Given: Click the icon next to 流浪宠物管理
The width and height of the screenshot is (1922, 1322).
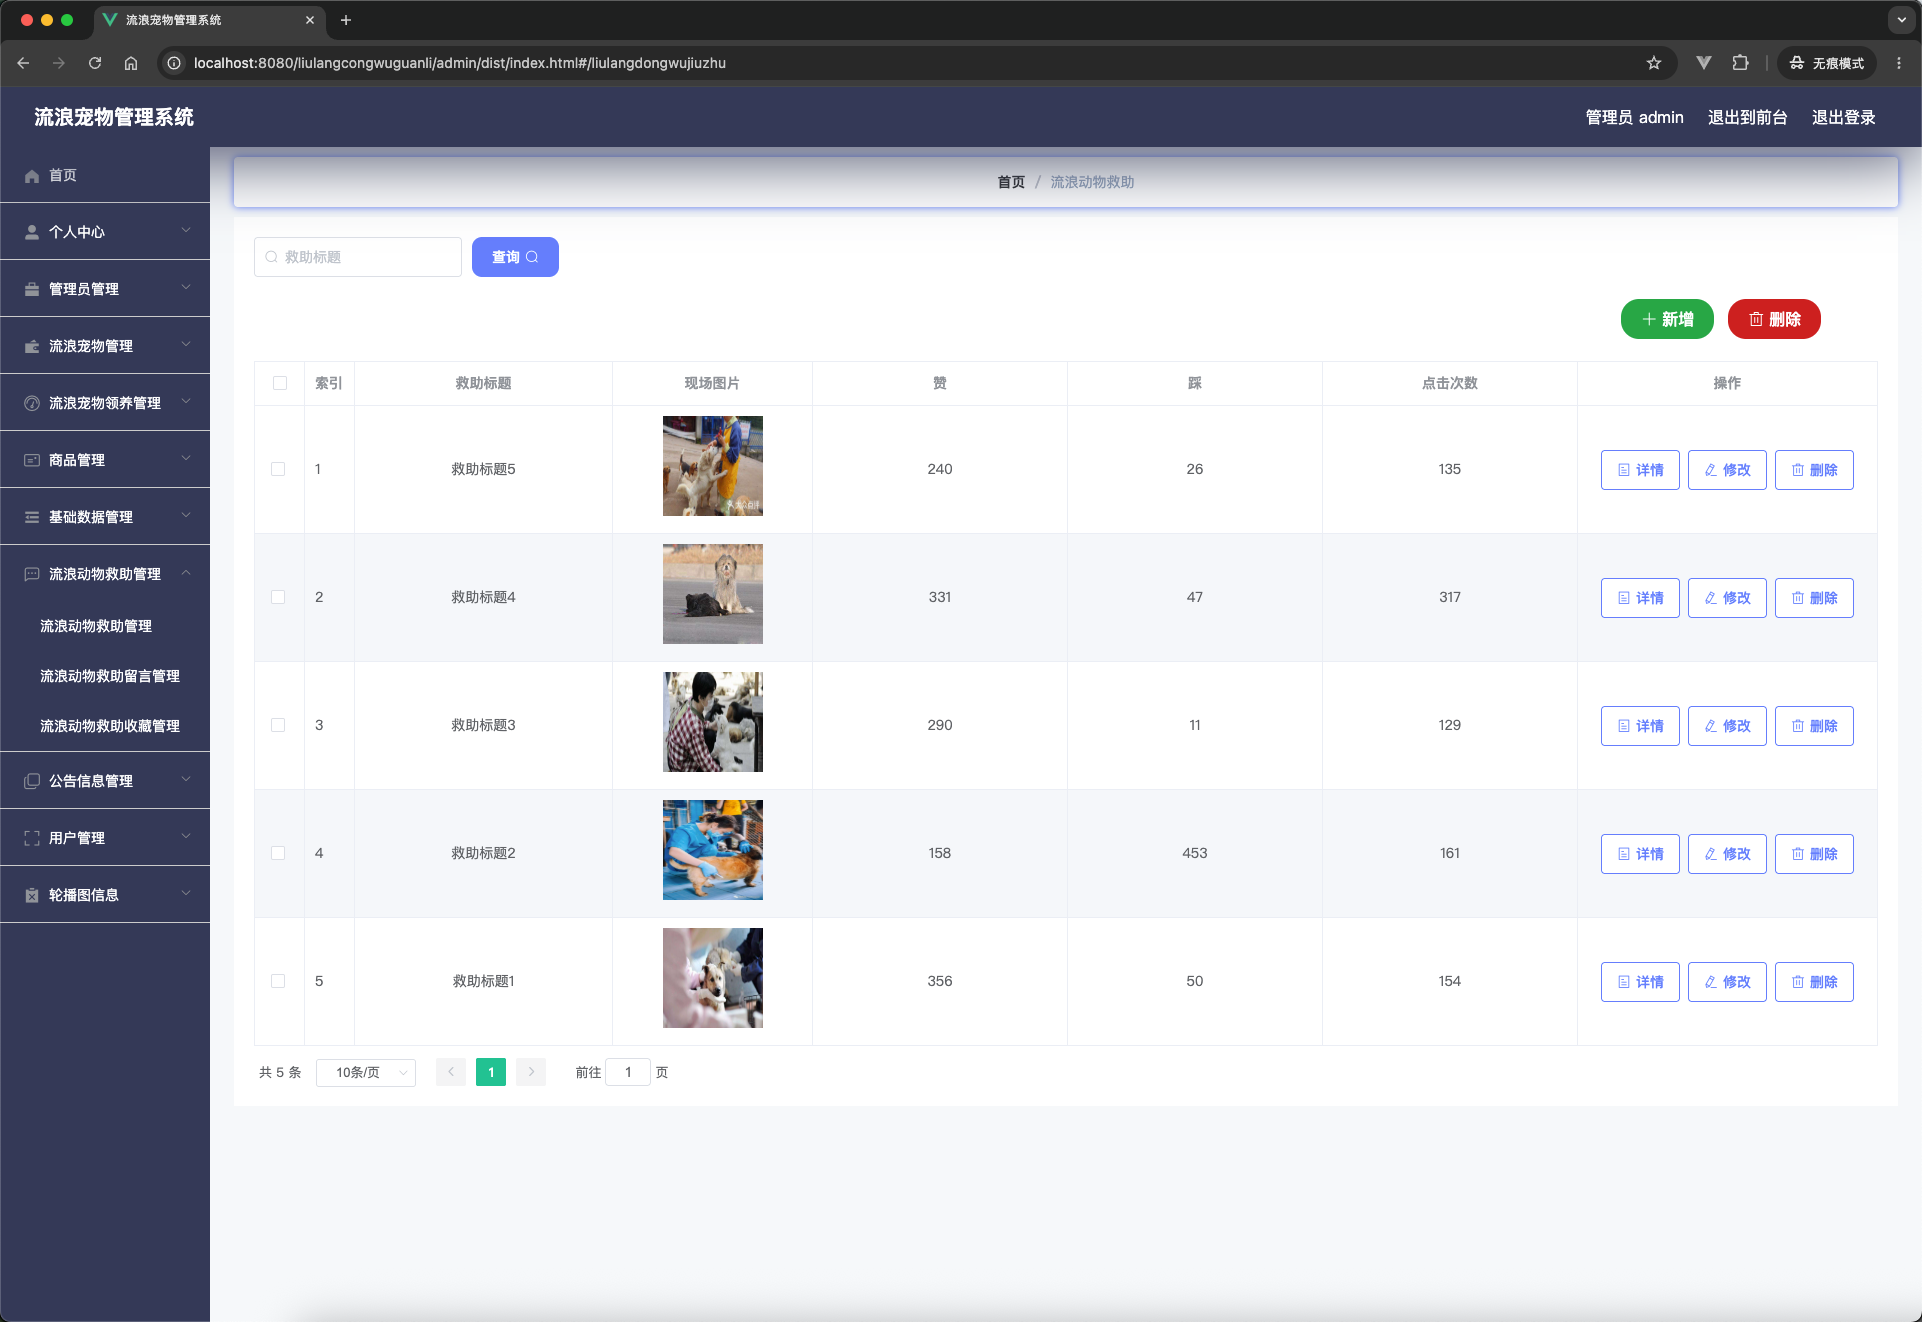Looking at the screenshot, I should [32, 346].
